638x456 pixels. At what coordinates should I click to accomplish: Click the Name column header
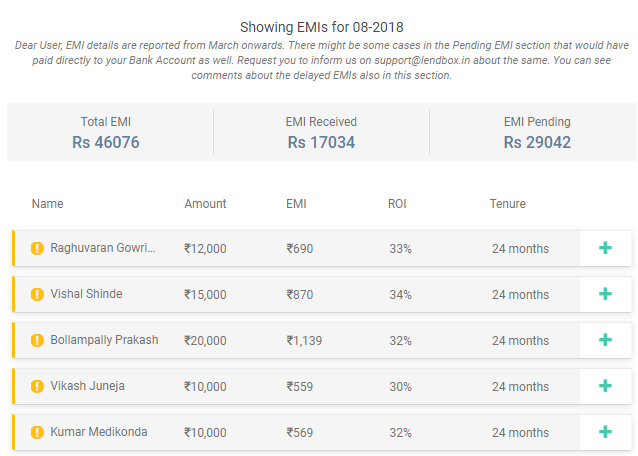[x=47, y=204]
